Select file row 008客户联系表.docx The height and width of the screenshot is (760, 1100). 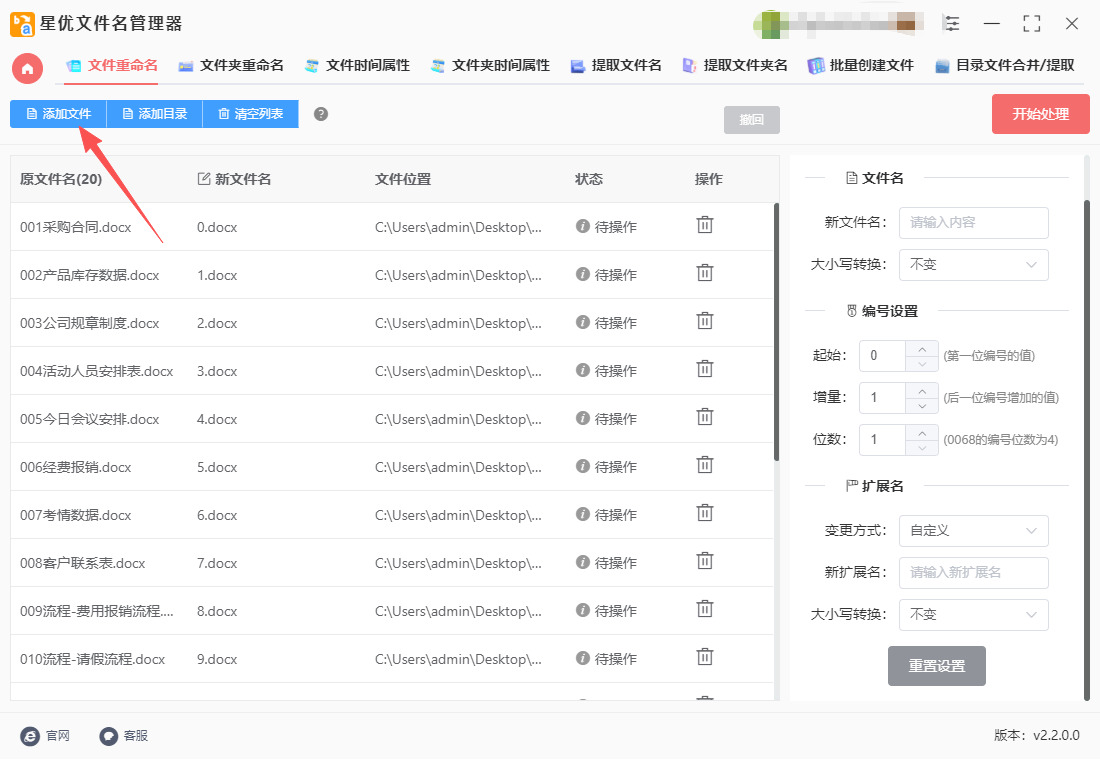tap(391, 563)
